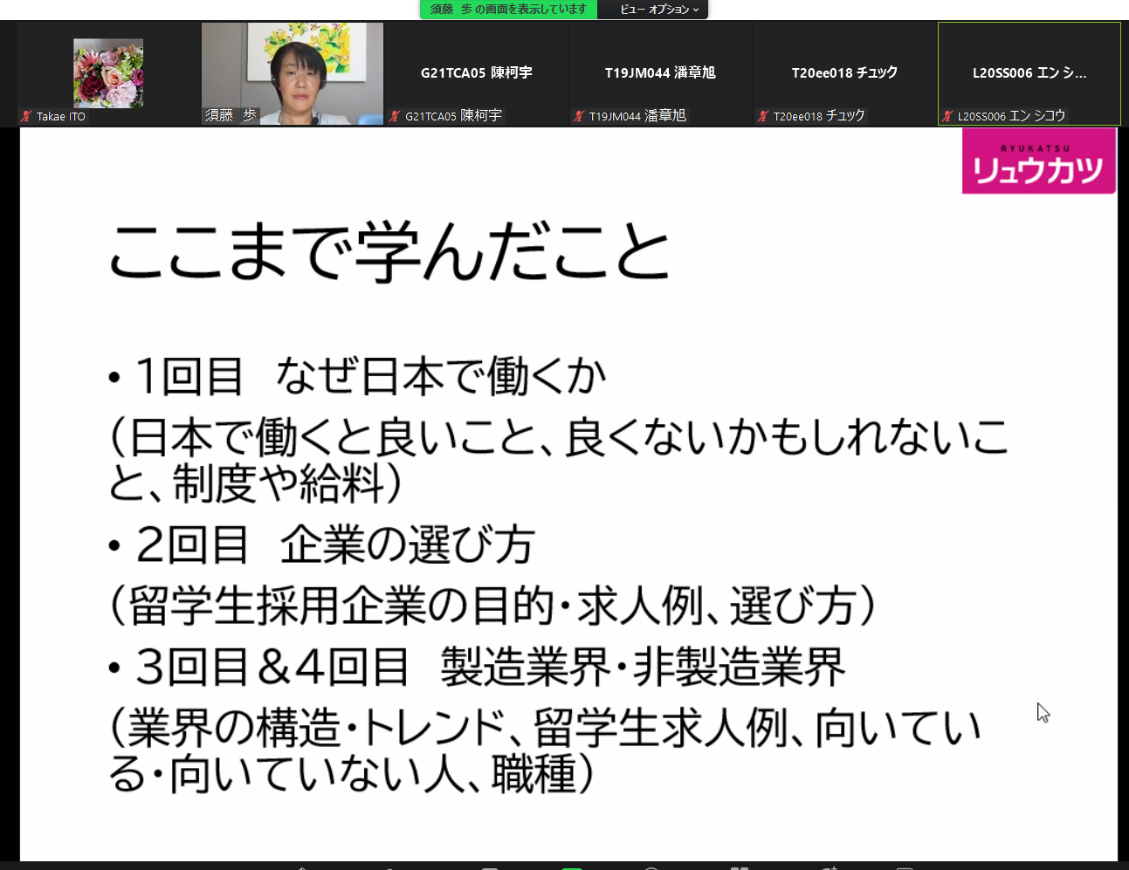The width and height of the screenshot is (1129, 870).
Task: Click the green screen-sharing notification banner
Action: point(508,9)
